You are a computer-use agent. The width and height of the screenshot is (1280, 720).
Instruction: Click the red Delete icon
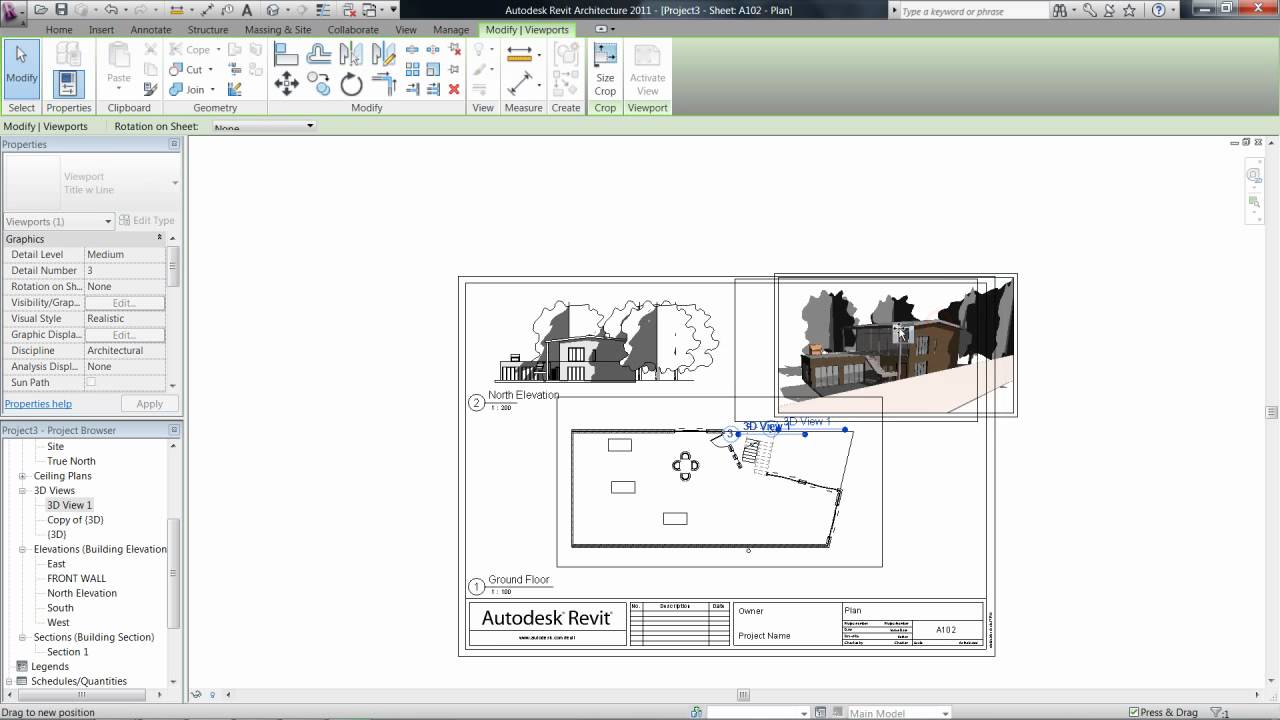pyautogui.click(x=454, y=89)
